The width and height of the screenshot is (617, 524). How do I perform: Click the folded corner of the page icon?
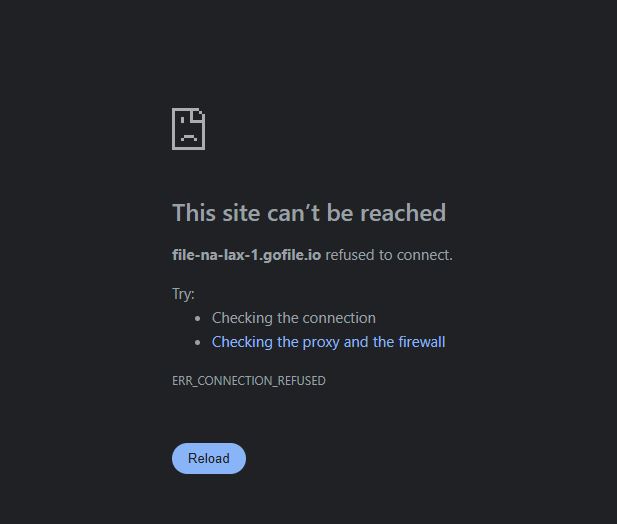(198, 114)
